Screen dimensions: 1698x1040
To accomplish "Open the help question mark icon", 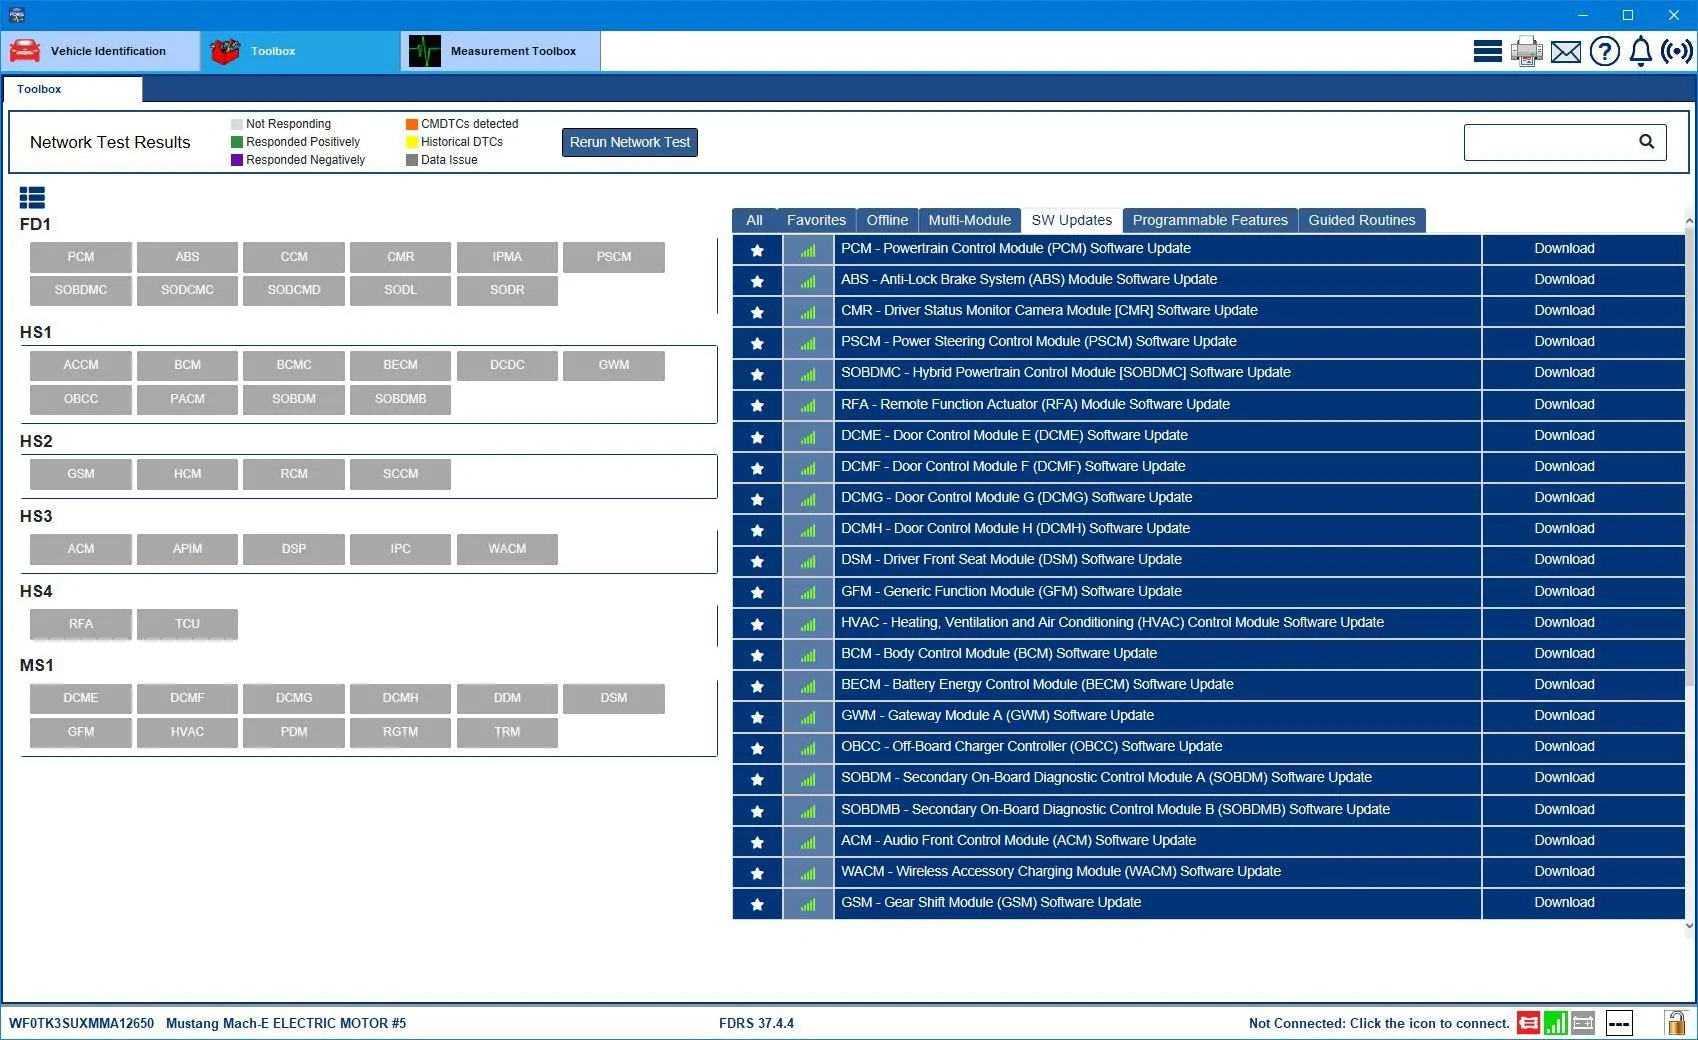I will tap(1604, 51).
